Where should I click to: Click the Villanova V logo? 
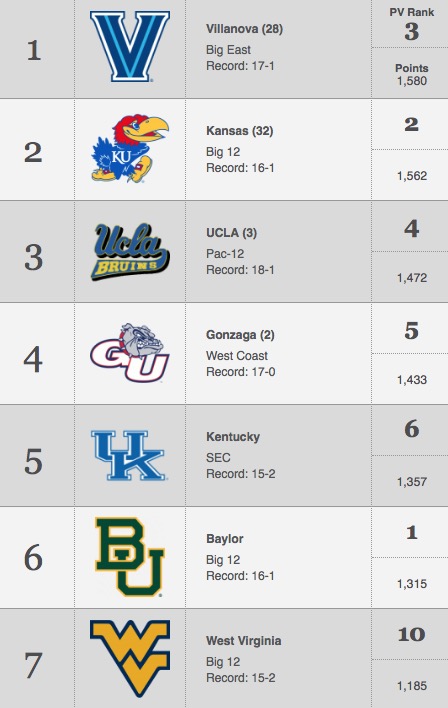pyautogui.click(x=130, y=47)
